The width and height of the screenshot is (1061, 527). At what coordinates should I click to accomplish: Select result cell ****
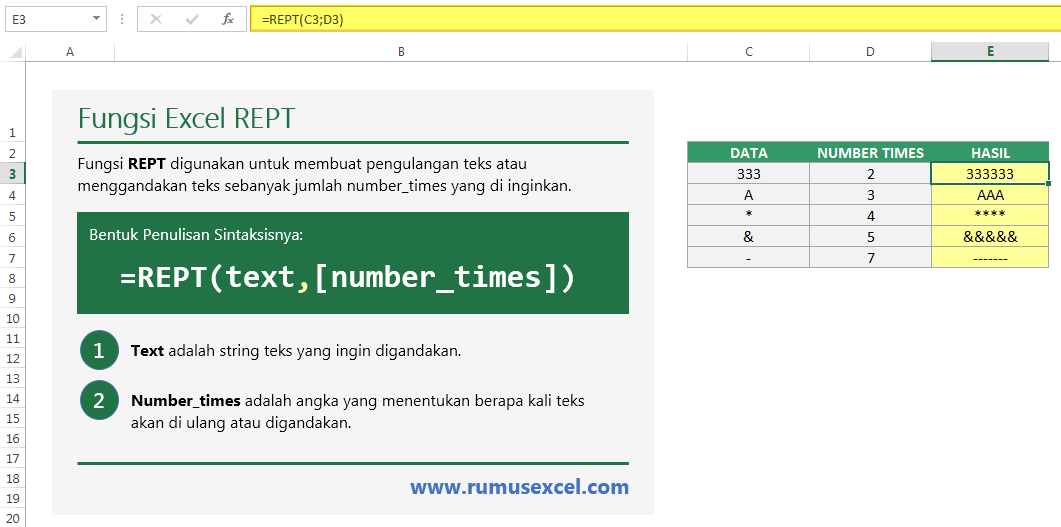pyautogui.click(x=990, y=216)
